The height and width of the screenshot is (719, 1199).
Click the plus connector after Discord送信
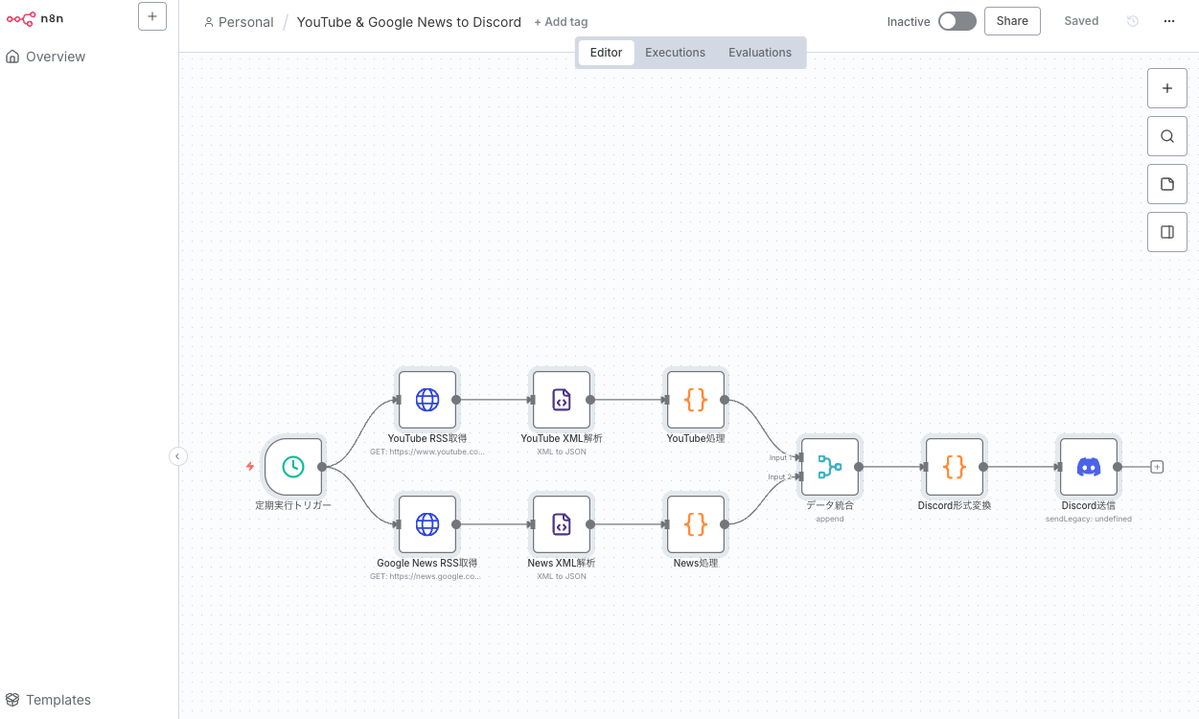coord(1157,467)
